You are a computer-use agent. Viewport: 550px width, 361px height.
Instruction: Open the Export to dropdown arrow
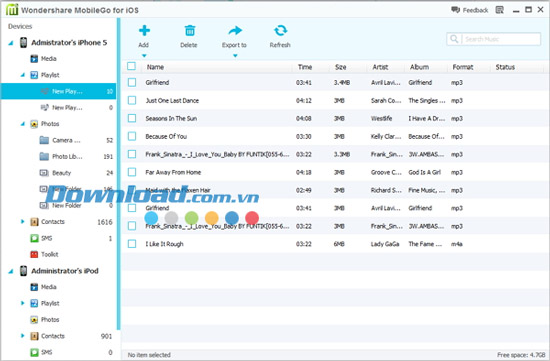235,55
